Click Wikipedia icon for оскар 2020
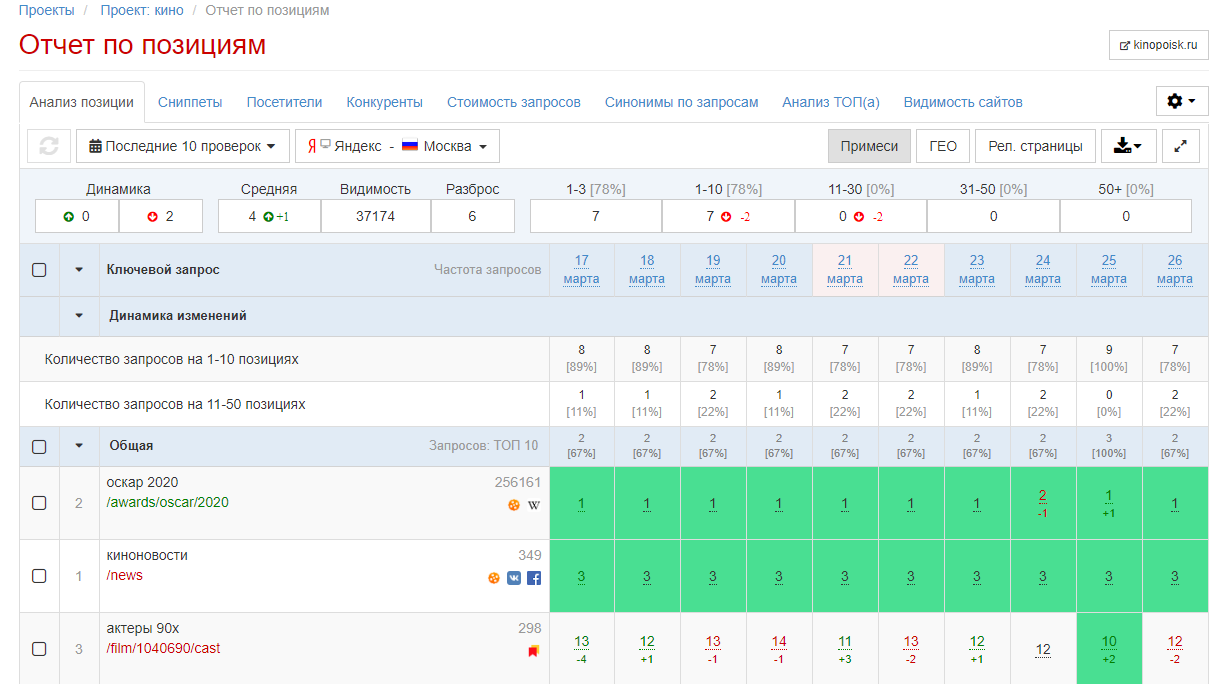This screenshot has height=684, width=1226. [x=534, y=505]
